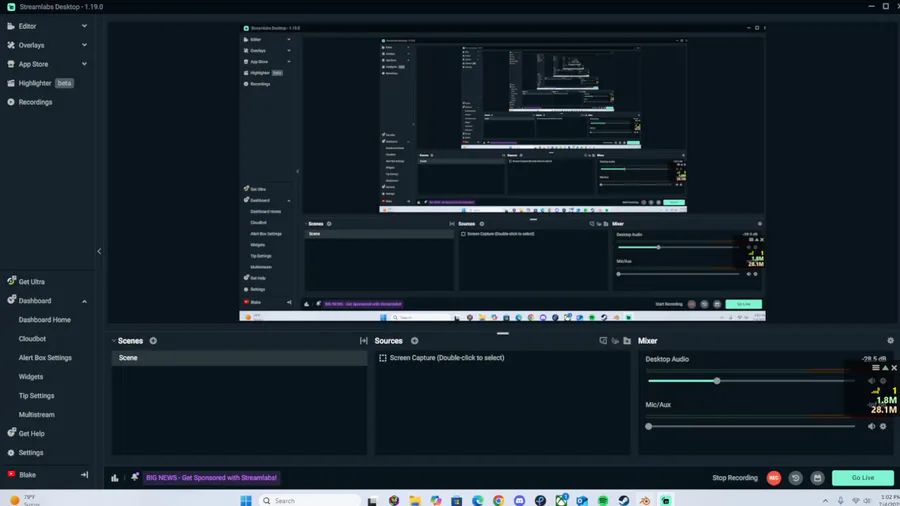Open Google Chrome from the taskbar
The width and height of the screenshot is (900, 506).
click(x=498, y=500)
